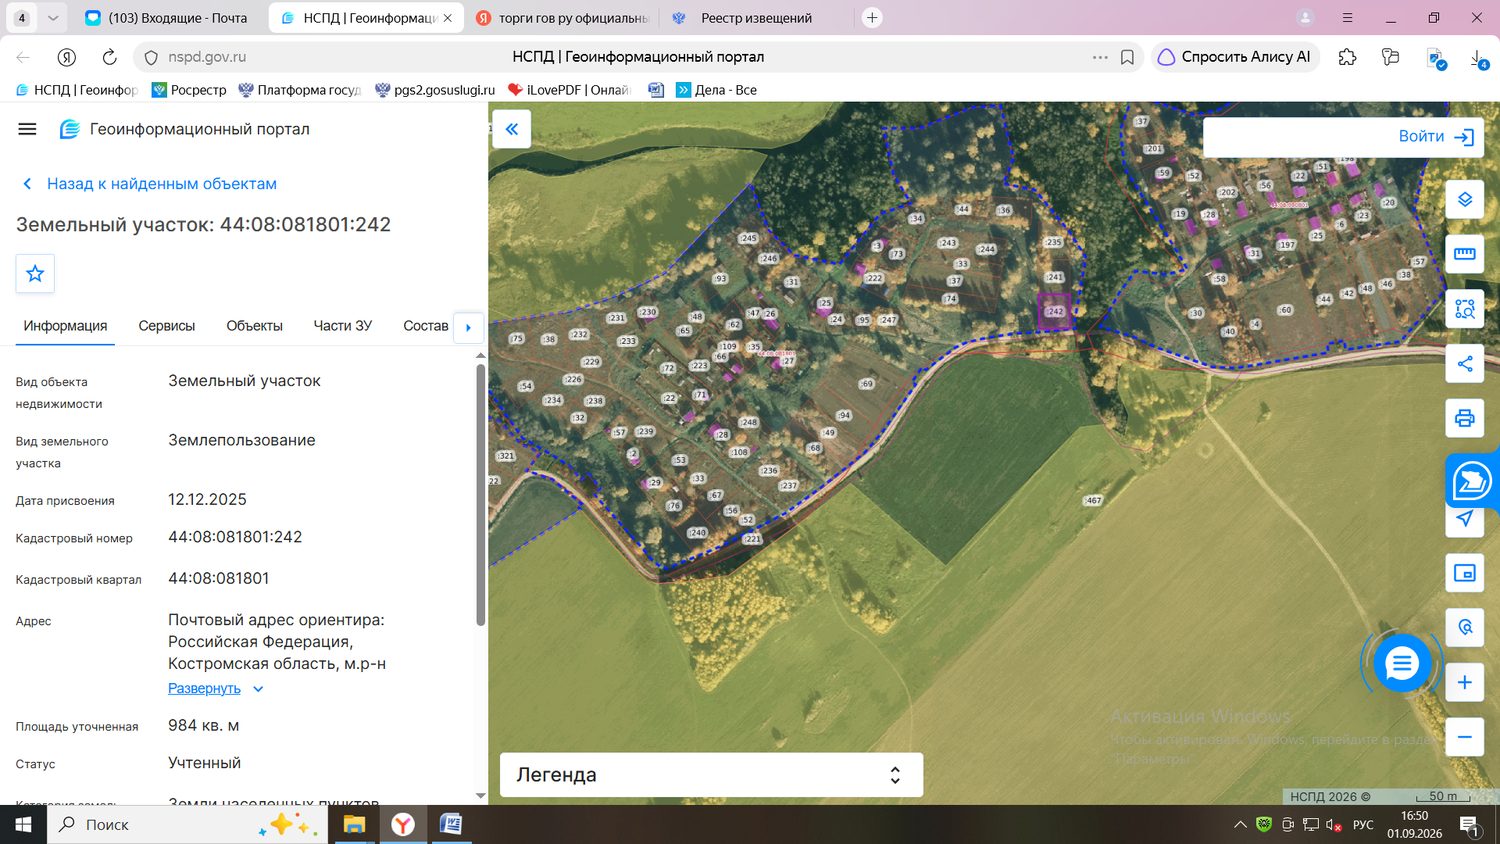The height and width of the screenshot is (844, 1500).
Task: Print the map with the printer icon
Action: (1464, 418)
